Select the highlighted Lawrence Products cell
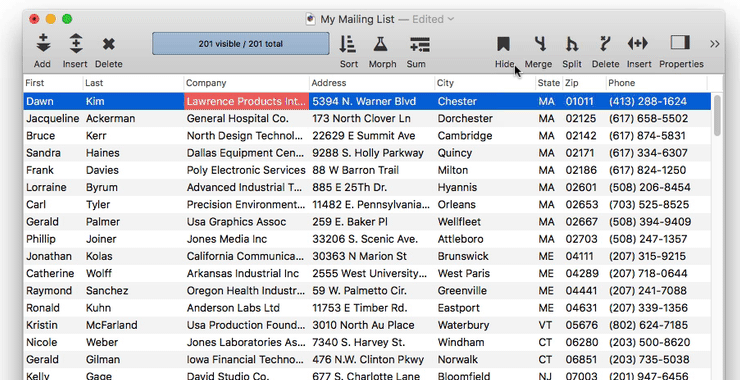Image resolution: width=740 pixels, height=380 pixels. 246,101
